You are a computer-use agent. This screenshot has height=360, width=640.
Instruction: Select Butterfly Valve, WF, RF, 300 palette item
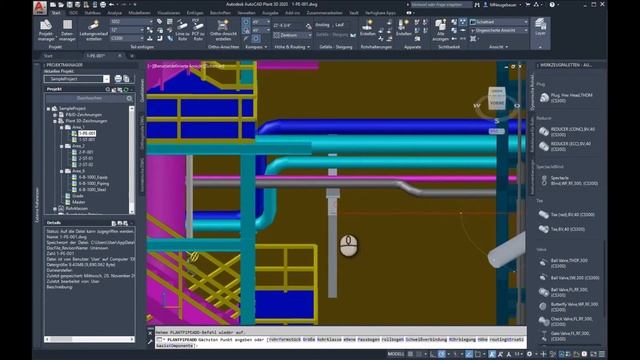pyautogui.click(x=569, y=307)
